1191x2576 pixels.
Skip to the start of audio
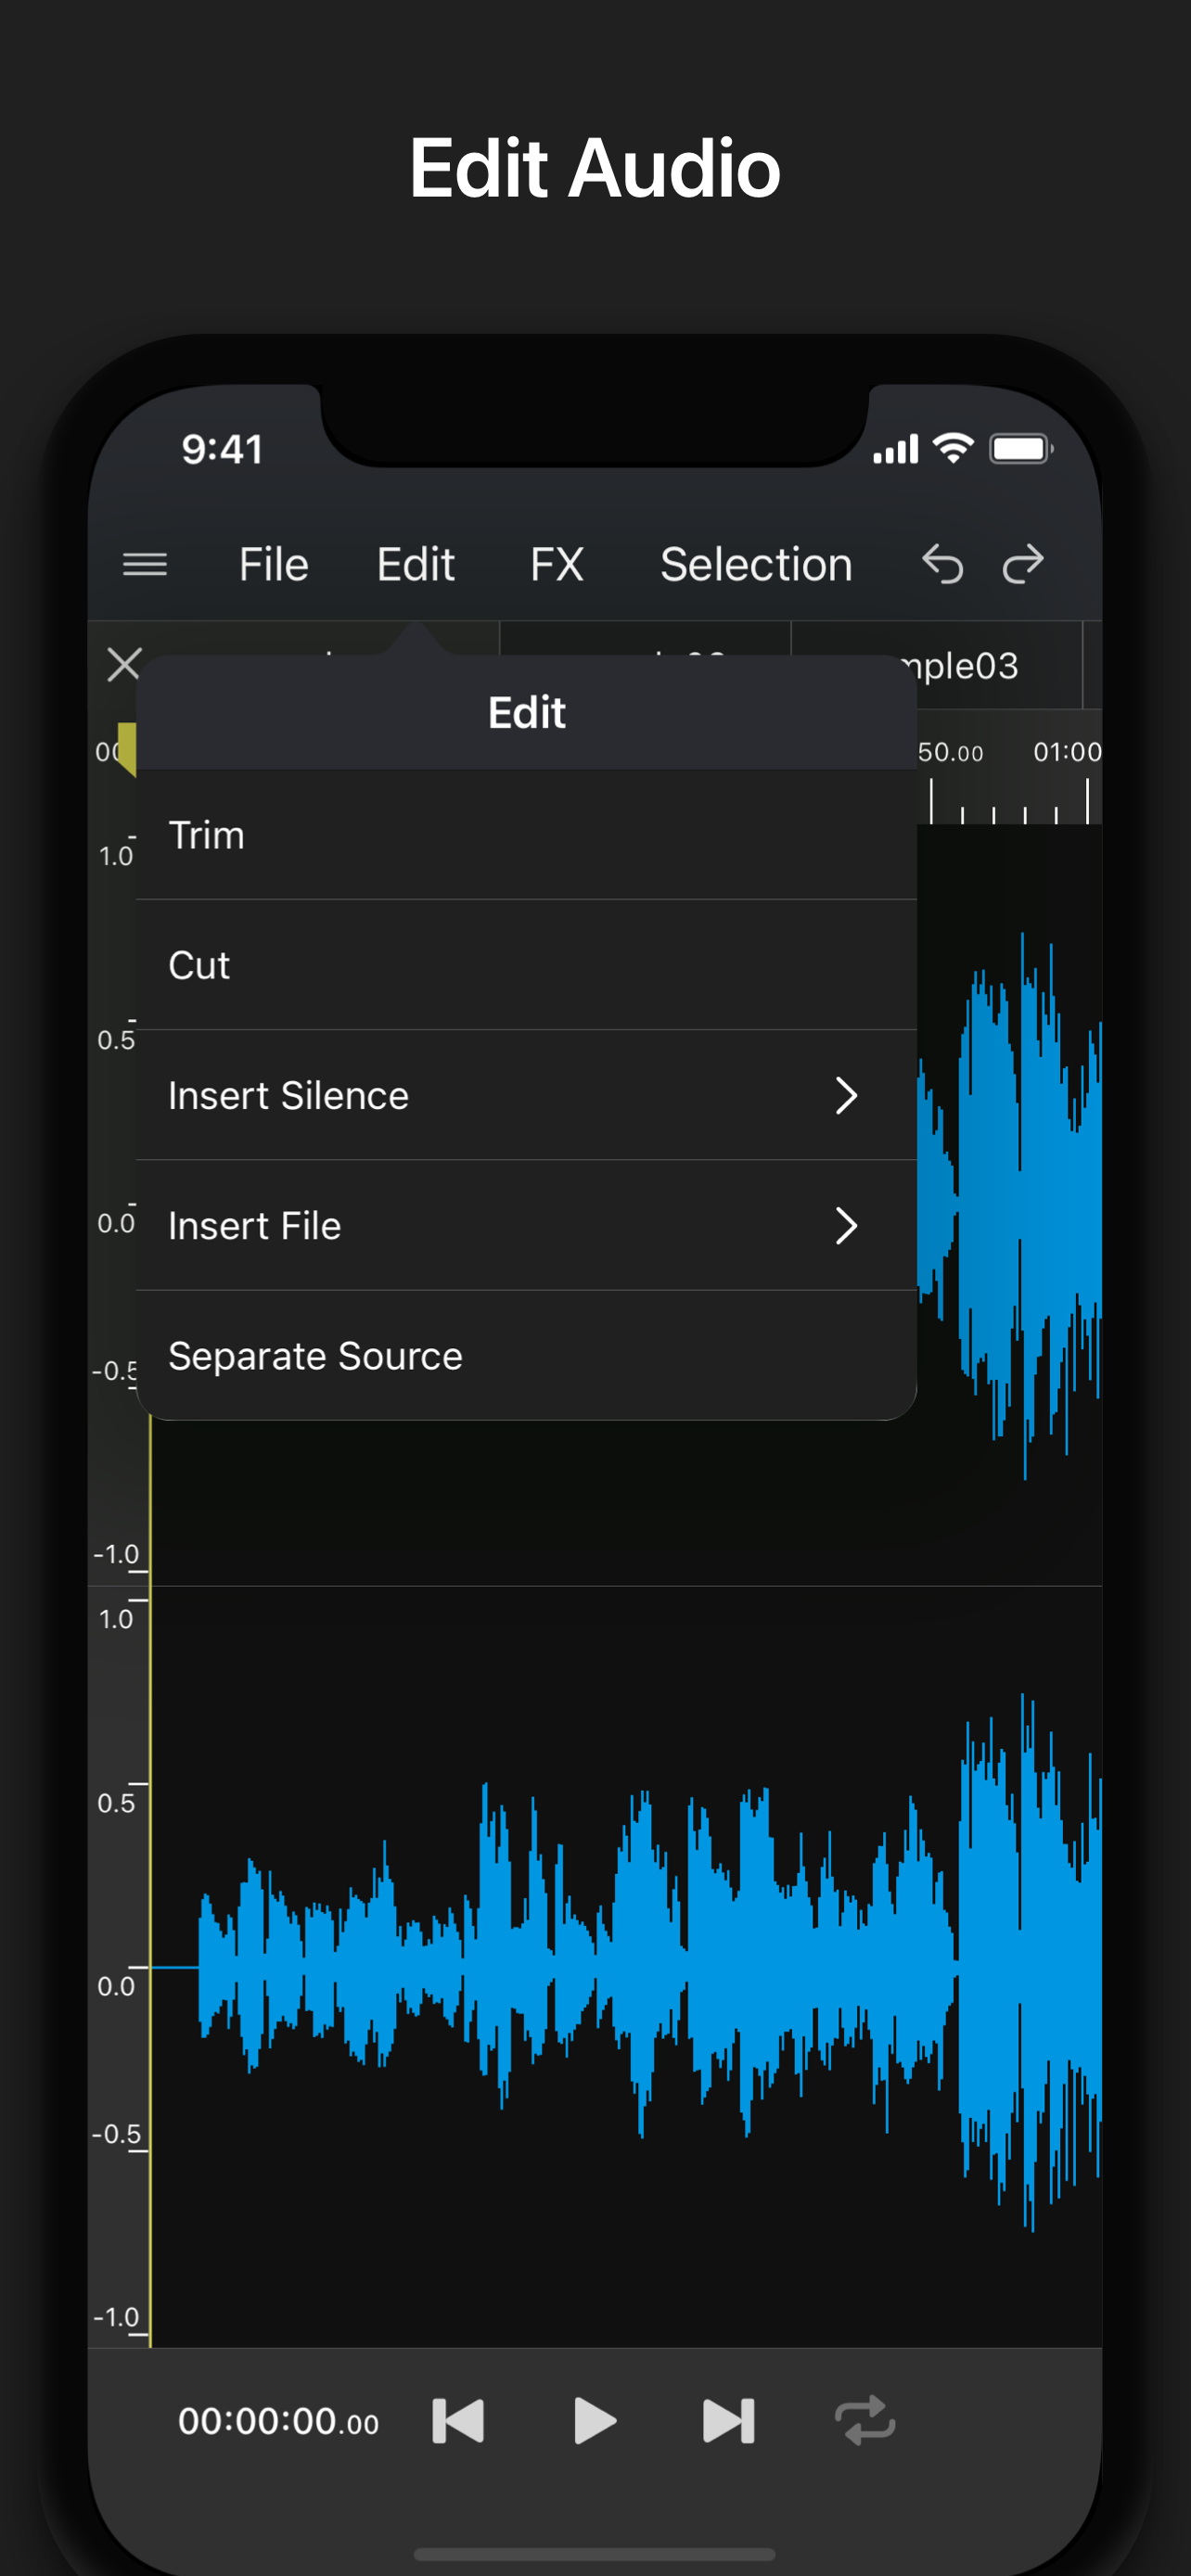pyautogui.click(x=458, y=2421)
